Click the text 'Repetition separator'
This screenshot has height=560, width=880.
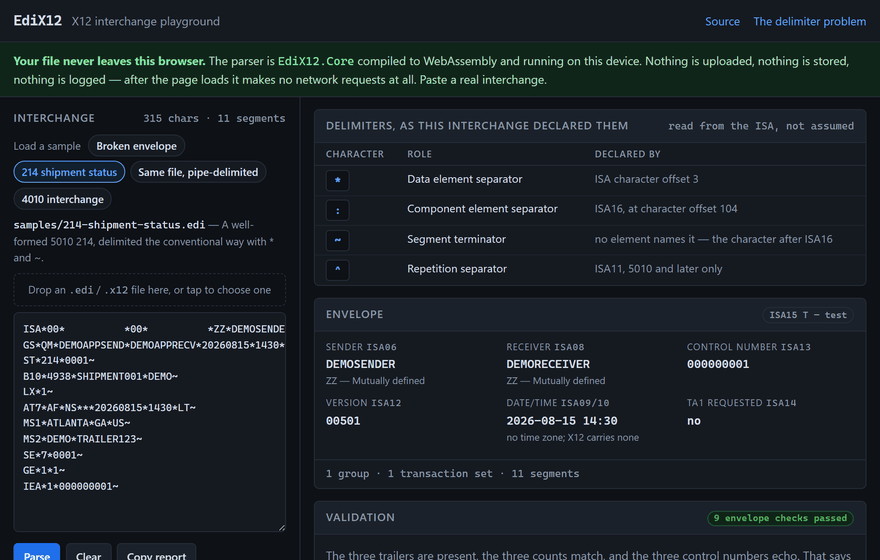point(457,269)
